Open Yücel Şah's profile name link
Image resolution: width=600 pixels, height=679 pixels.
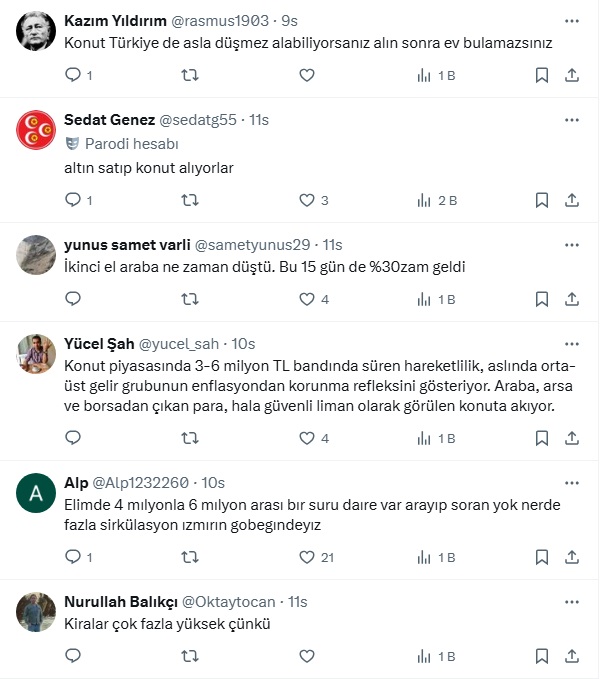(x=93, y=344)
